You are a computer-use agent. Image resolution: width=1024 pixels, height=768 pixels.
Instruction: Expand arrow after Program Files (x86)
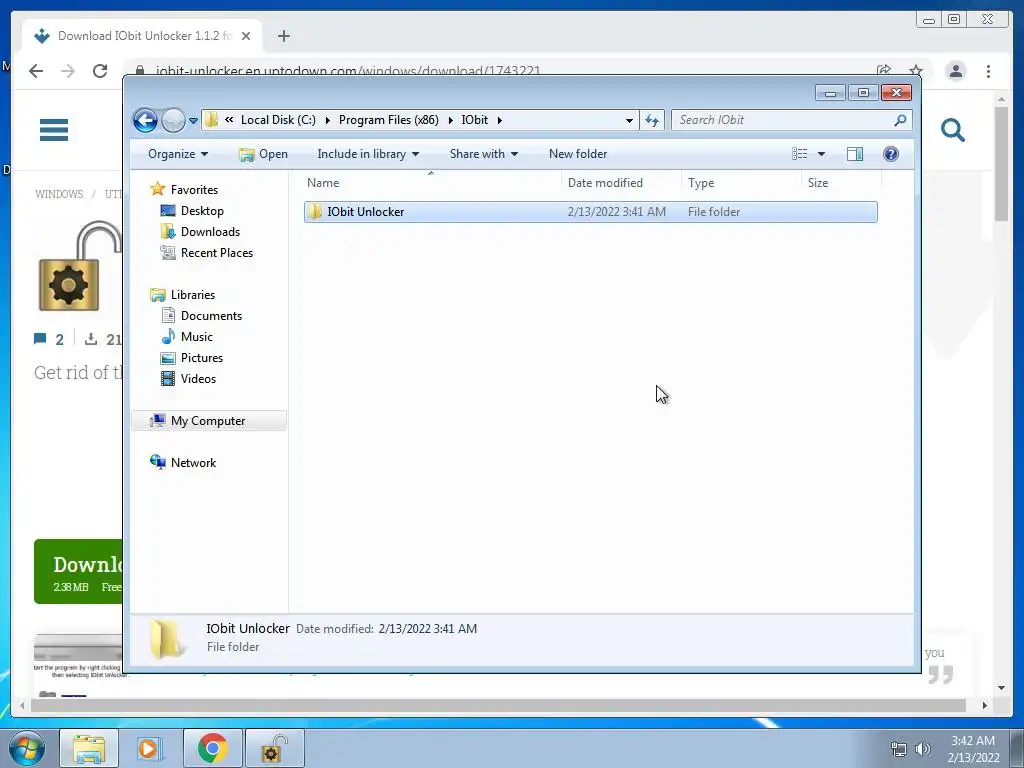[450, 120]
